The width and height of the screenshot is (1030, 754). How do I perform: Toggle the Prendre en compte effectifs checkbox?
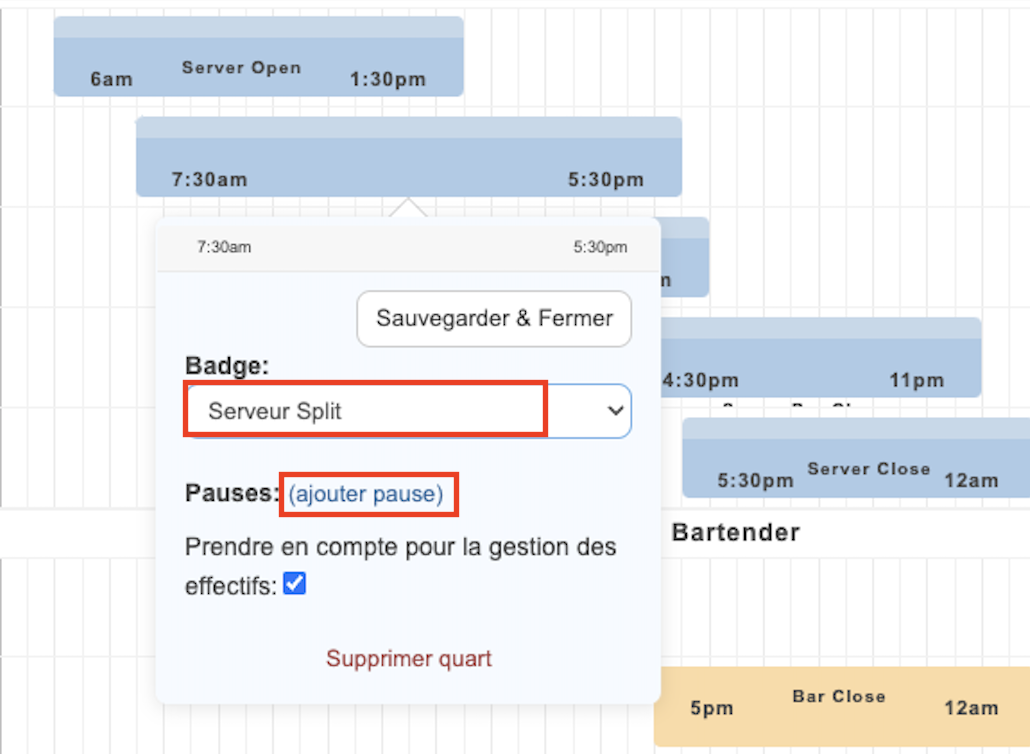(x=294, y=584)
